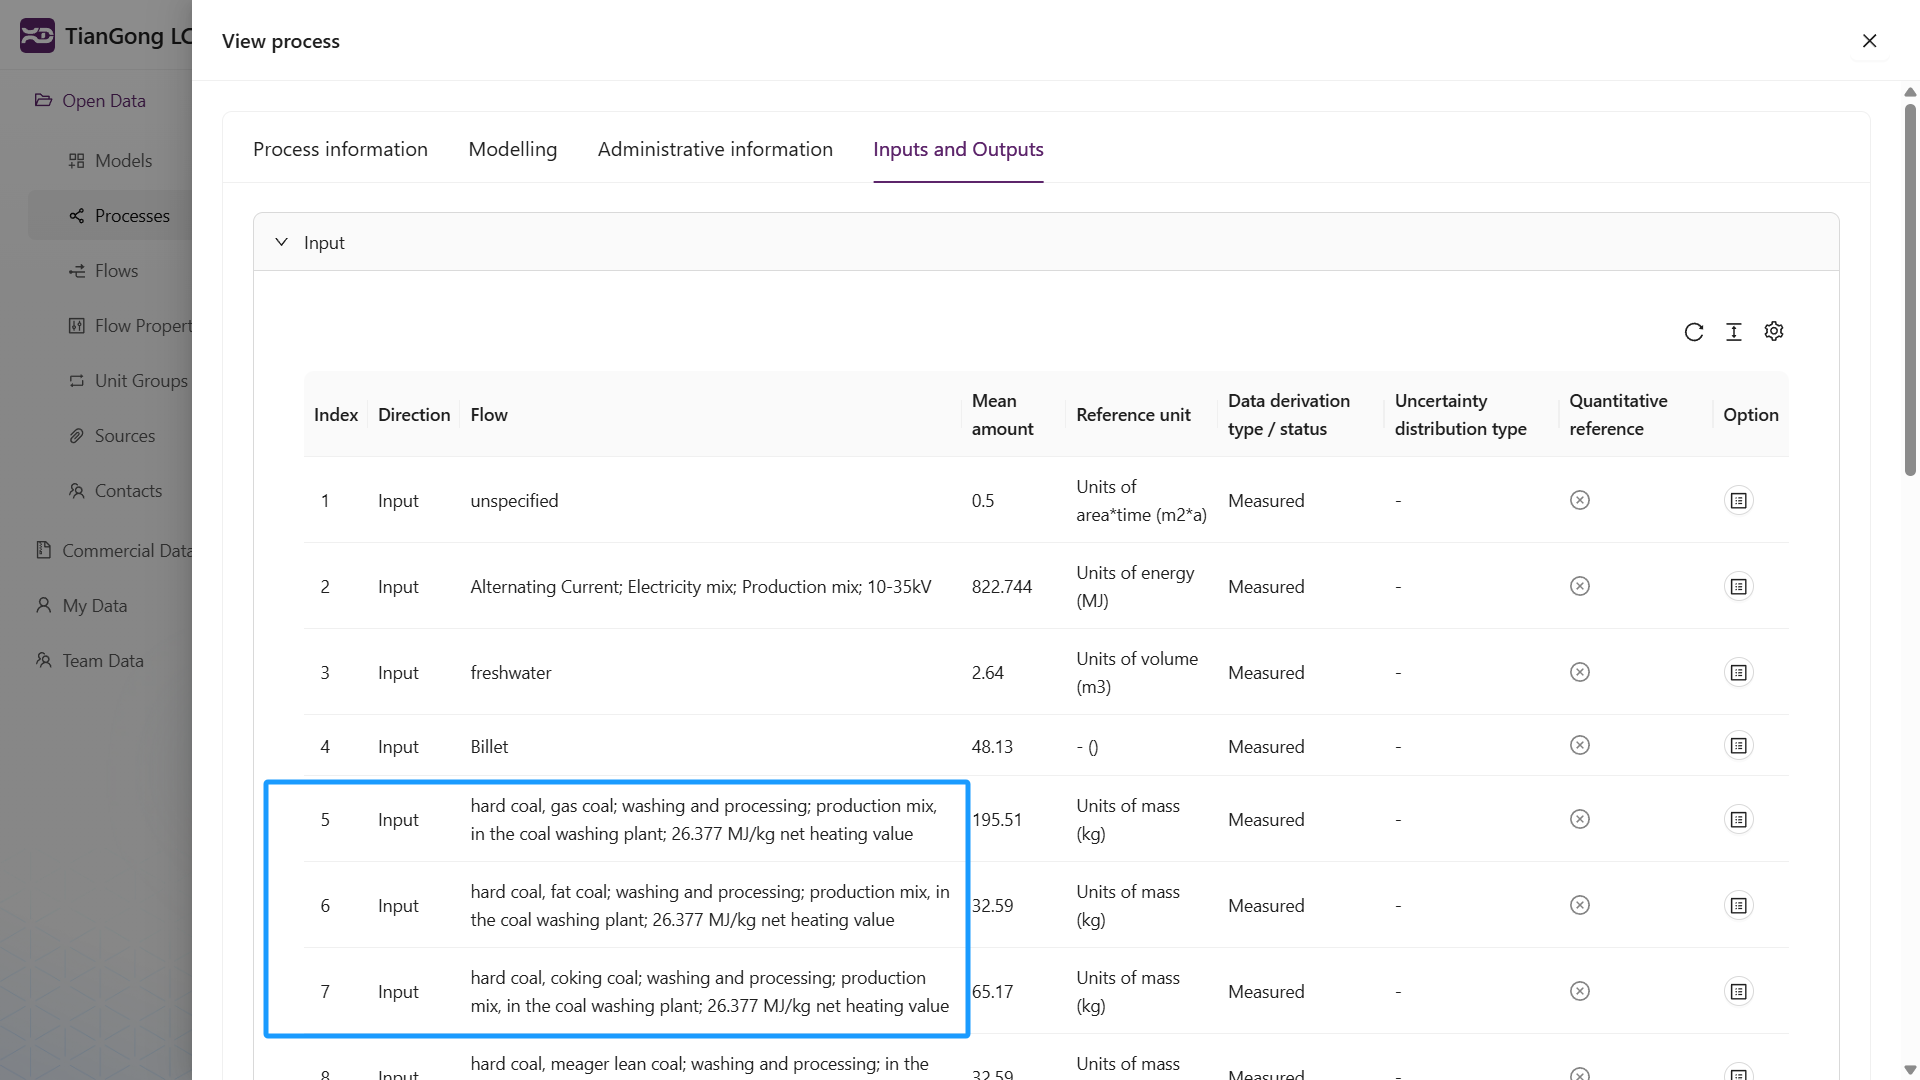Screen dimensions: 1920x1080
Task: Select the Unit Groups icon
Action: 77,380
